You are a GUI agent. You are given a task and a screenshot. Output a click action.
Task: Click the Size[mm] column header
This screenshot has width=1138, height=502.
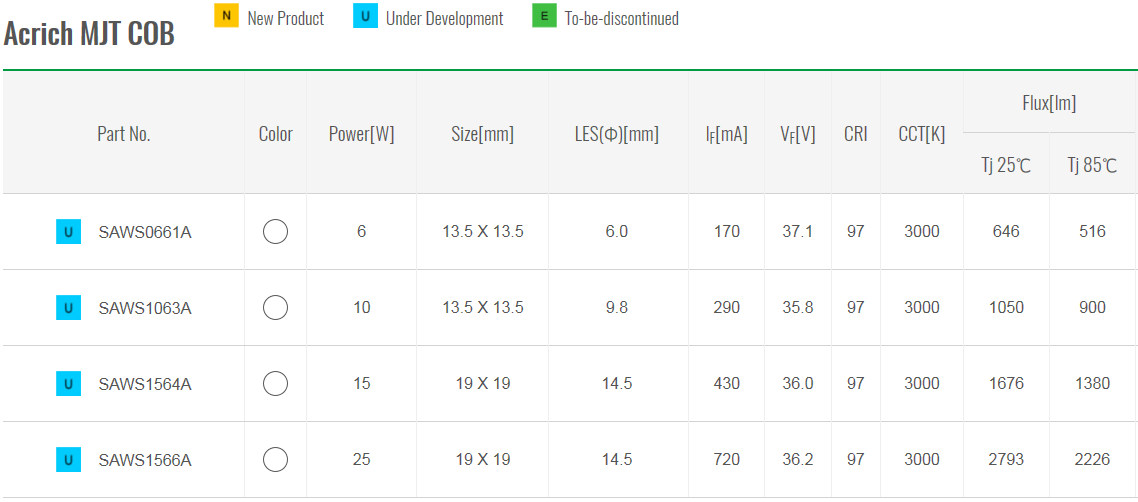(x=483, y=134)
